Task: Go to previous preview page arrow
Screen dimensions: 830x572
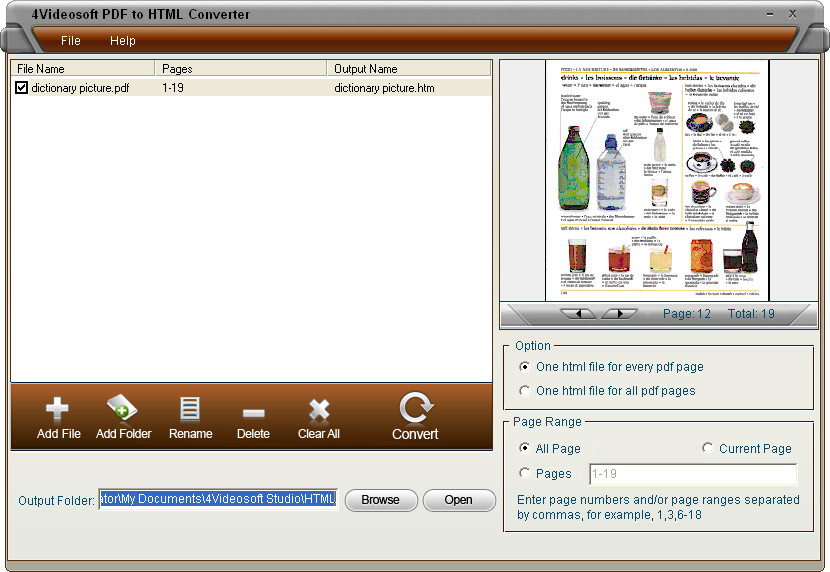Action: (x=580, y=314)
